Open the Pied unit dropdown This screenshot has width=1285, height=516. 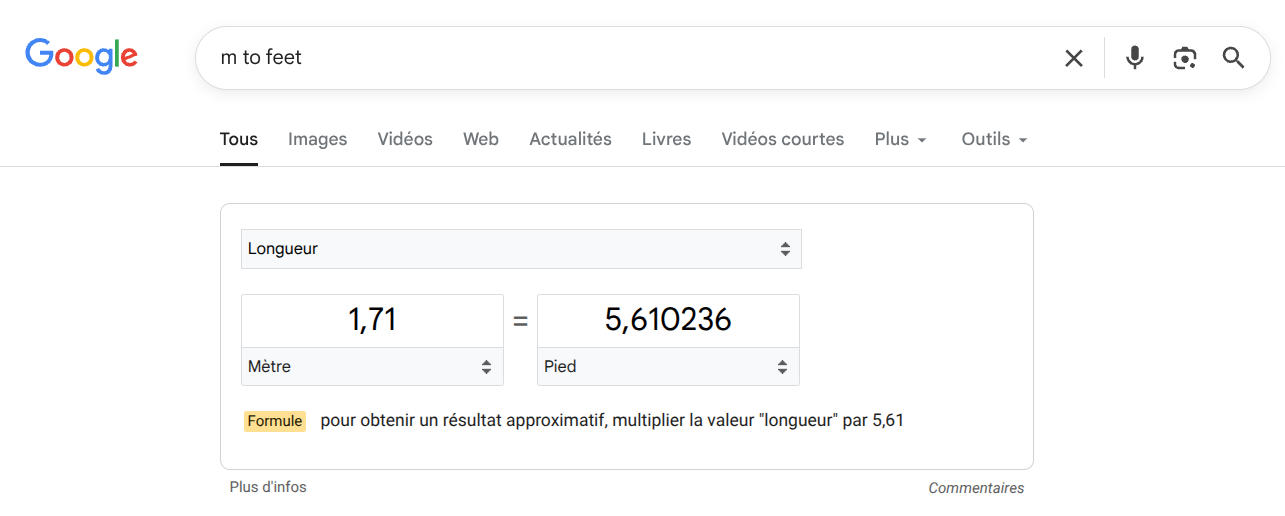[668, 367]
